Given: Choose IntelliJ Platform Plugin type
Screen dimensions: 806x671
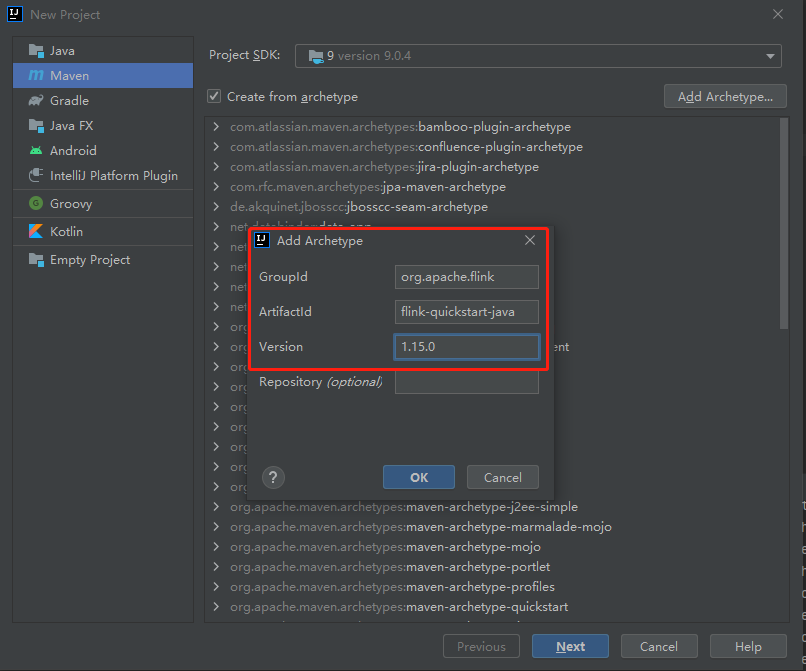Looking at the screenshot, I should (103, 175).
